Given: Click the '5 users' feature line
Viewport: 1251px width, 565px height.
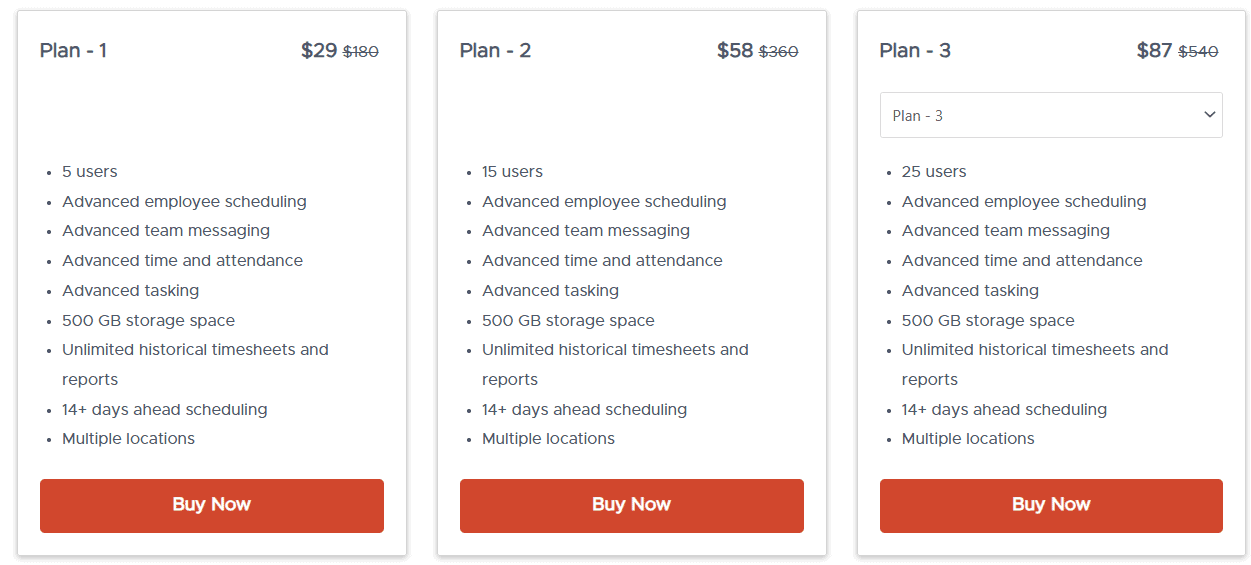Looking at the screenshot, I should 90,172.
